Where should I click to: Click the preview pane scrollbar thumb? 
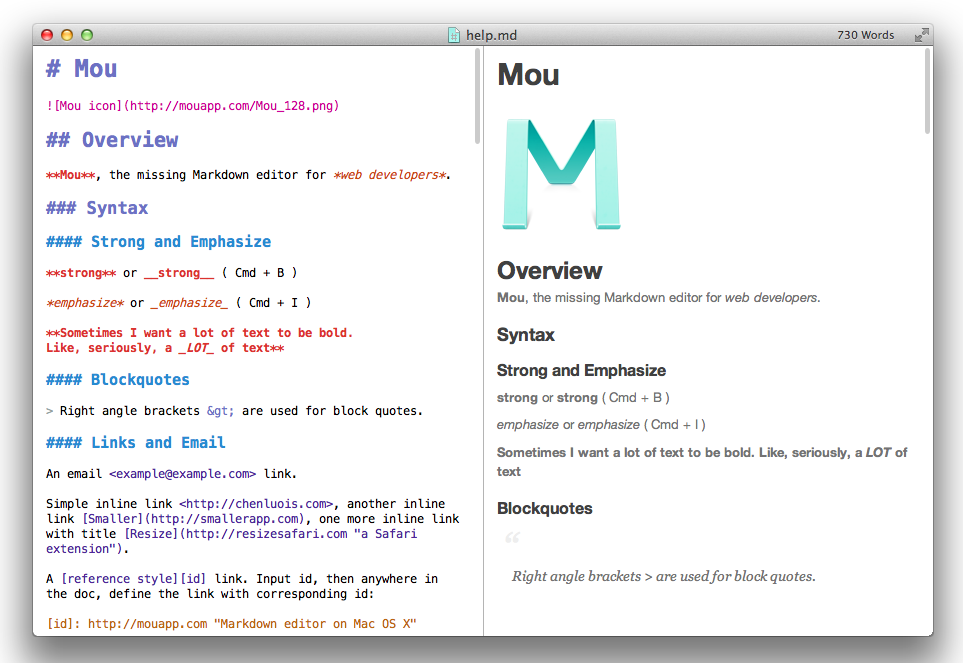click(927, 91)
